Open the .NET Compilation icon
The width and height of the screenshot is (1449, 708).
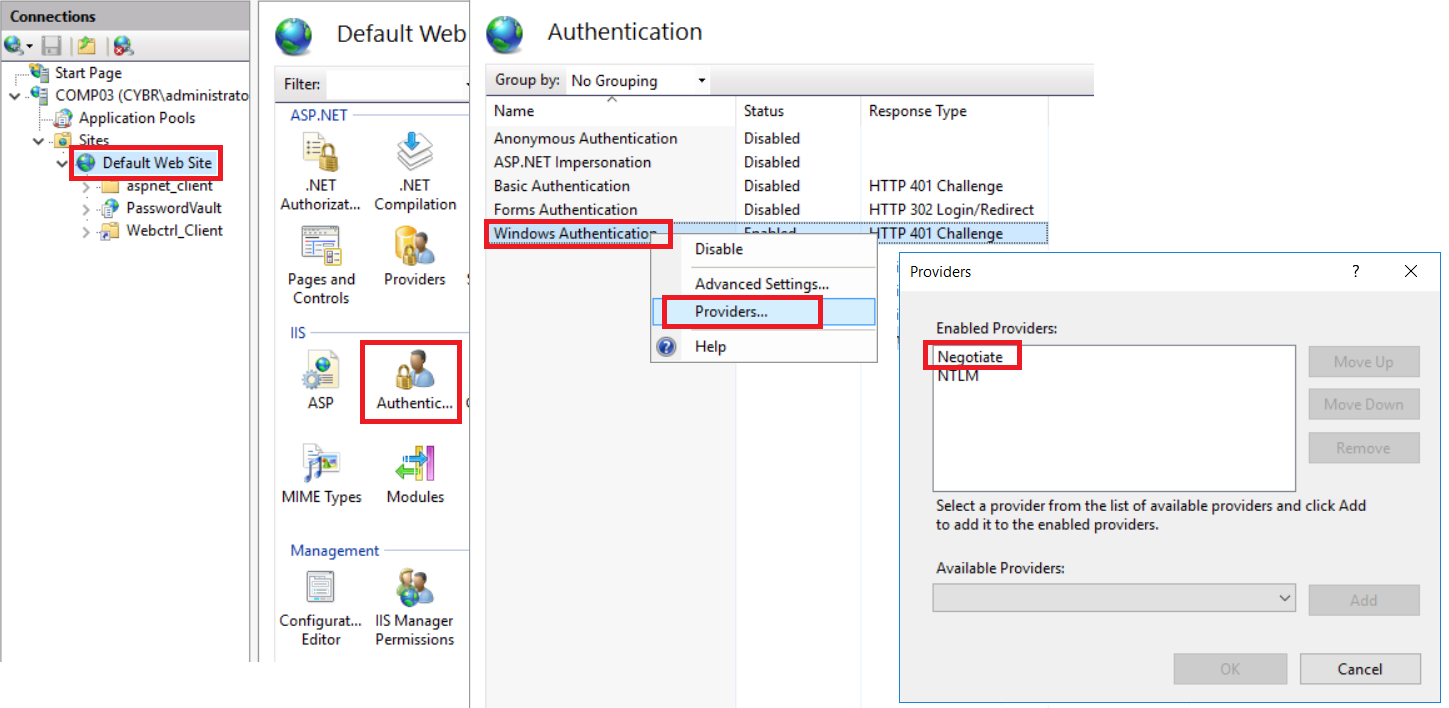(415, 172)
